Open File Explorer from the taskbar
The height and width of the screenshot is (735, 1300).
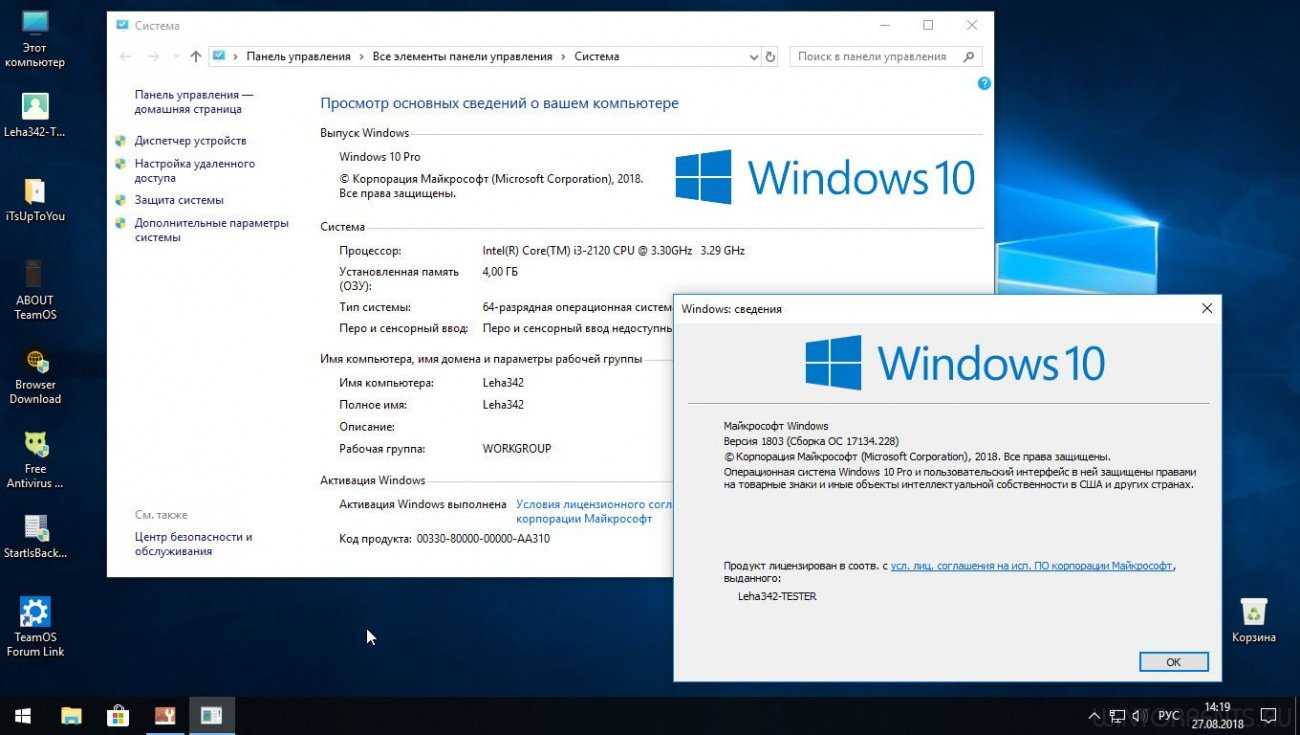click(71, 716)
